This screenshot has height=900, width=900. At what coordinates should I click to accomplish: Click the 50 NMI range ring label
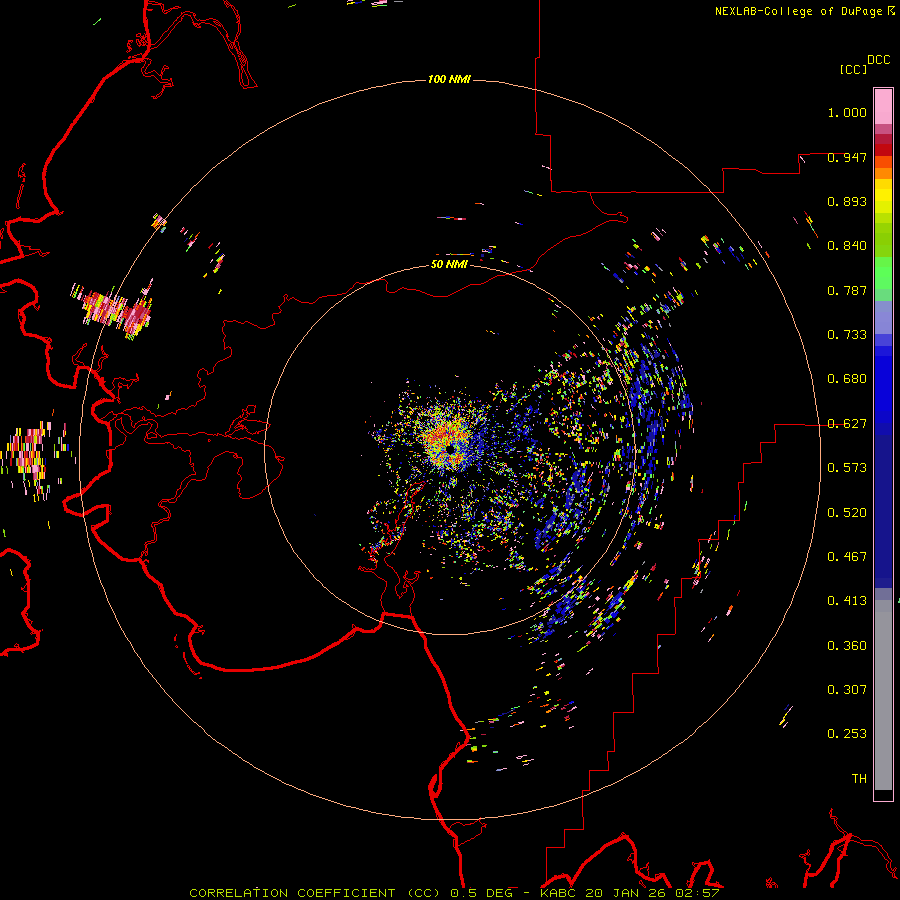(449, 265)
